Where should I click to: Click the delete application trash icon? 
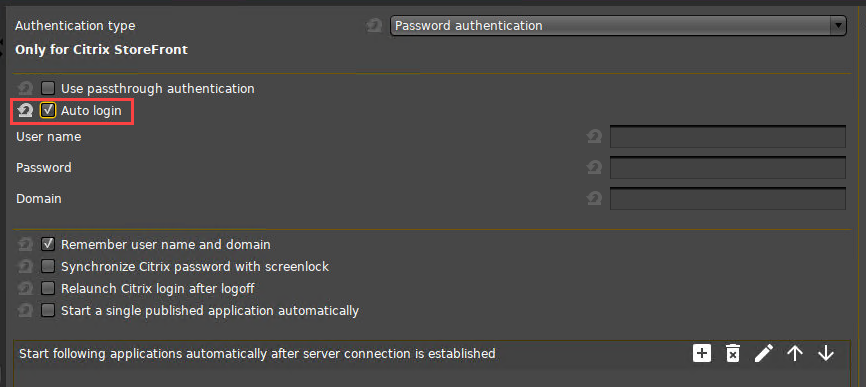coord(732,353)
